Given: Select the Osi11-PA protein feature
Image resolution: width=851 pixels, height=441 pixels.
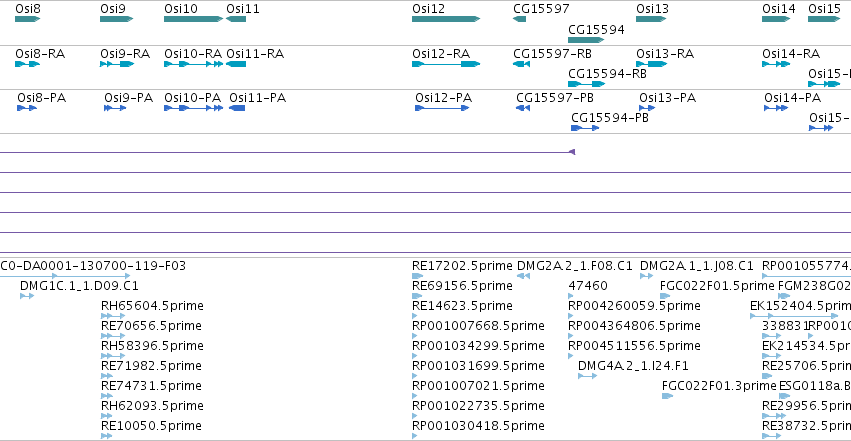Looking at the screenshot, I should (x=237, y=108).
